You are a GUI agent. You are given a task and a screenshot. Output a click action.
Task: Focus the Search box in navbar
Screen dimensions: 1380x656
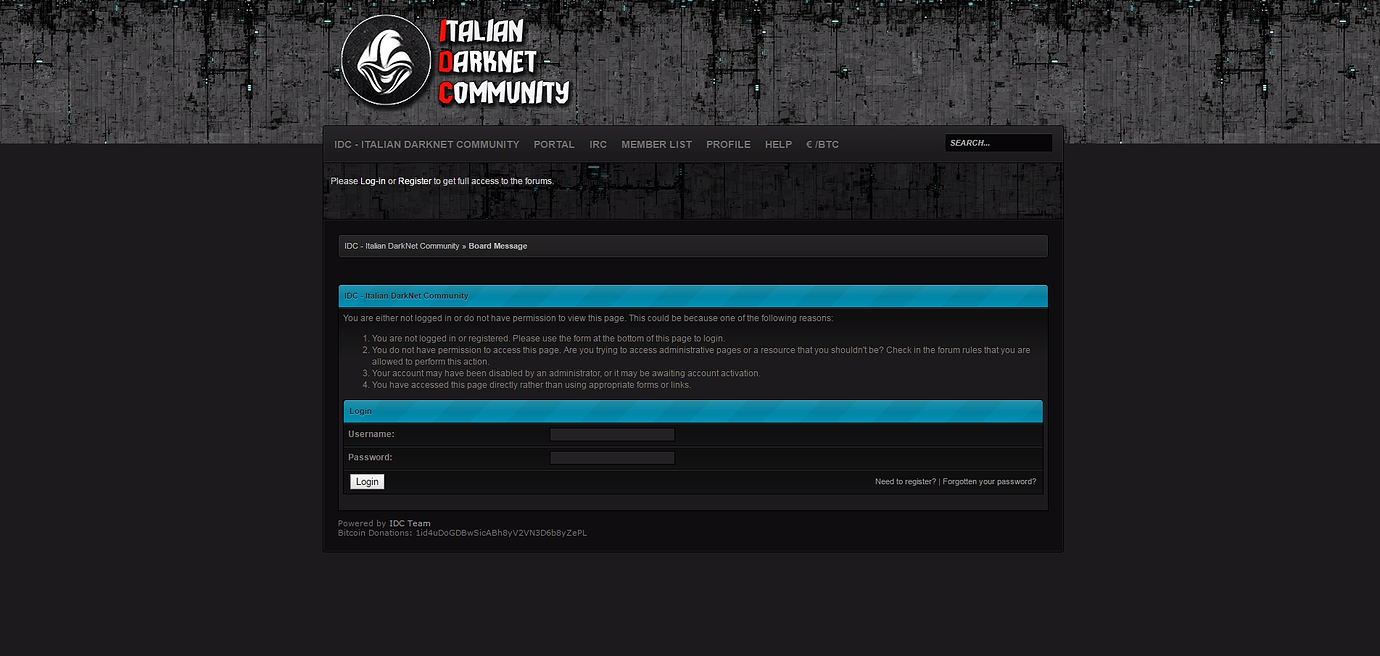coord(998,143)
